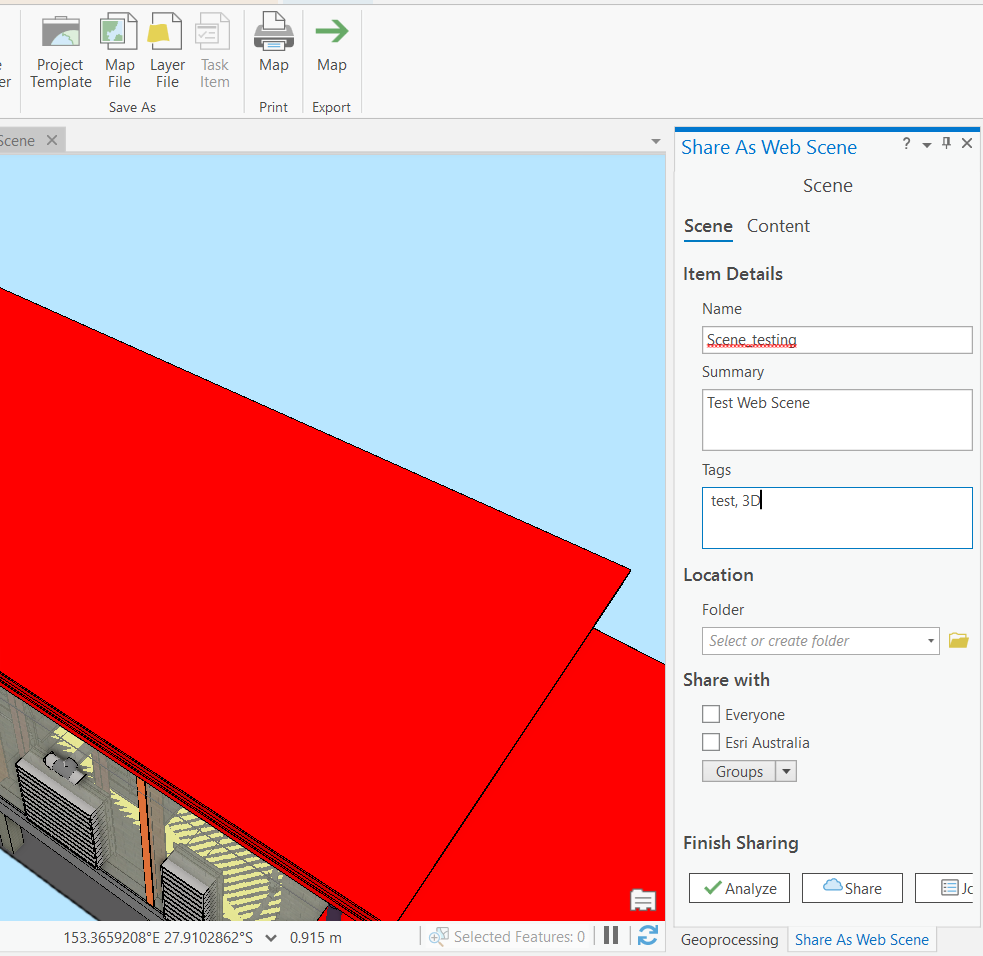The image size is (983, 956).
Task: Open the Print Map tool
Action: click(273, 30)
